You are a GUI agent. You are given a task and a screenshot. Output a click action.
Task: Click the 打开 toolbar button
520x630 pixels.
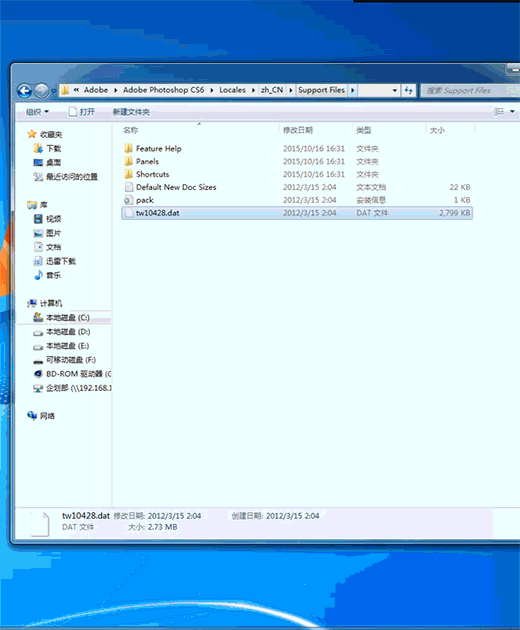pyautogui.click(x=82, y=112)
